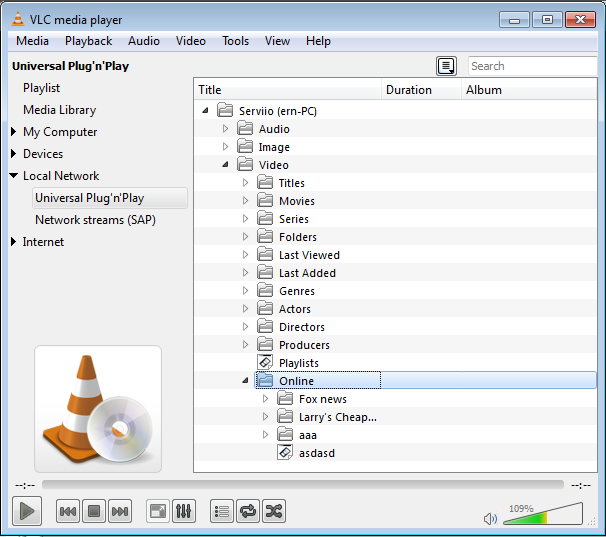Change playlist view mode icon
Viewport: 606px width, 537px height.
coord(446,66)
